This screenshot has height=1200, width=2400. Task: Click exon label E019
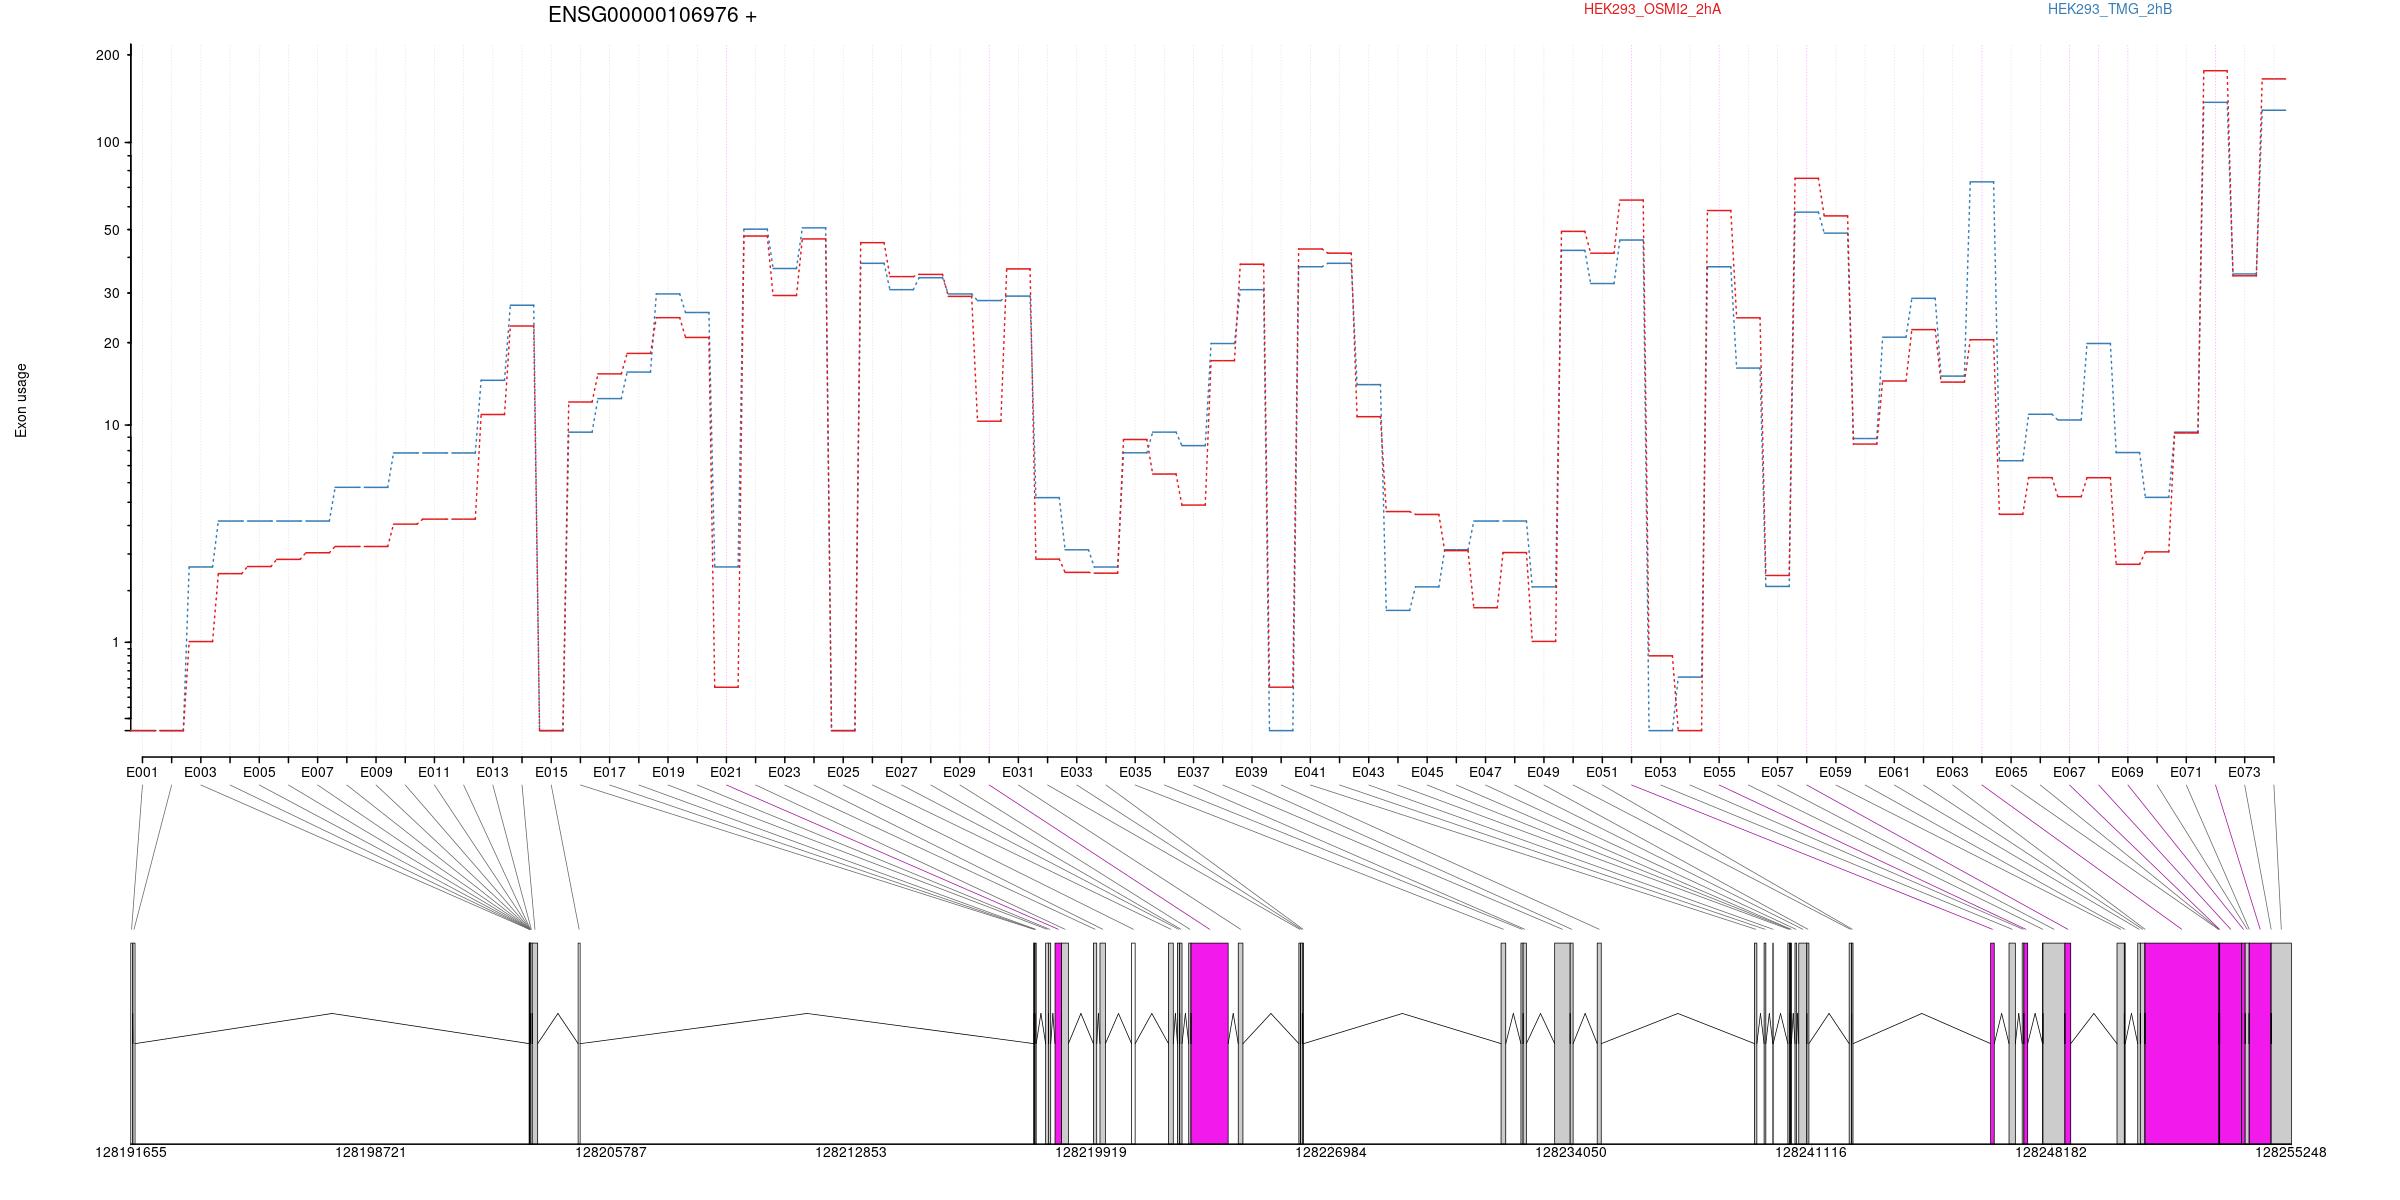tap(668, 772)
